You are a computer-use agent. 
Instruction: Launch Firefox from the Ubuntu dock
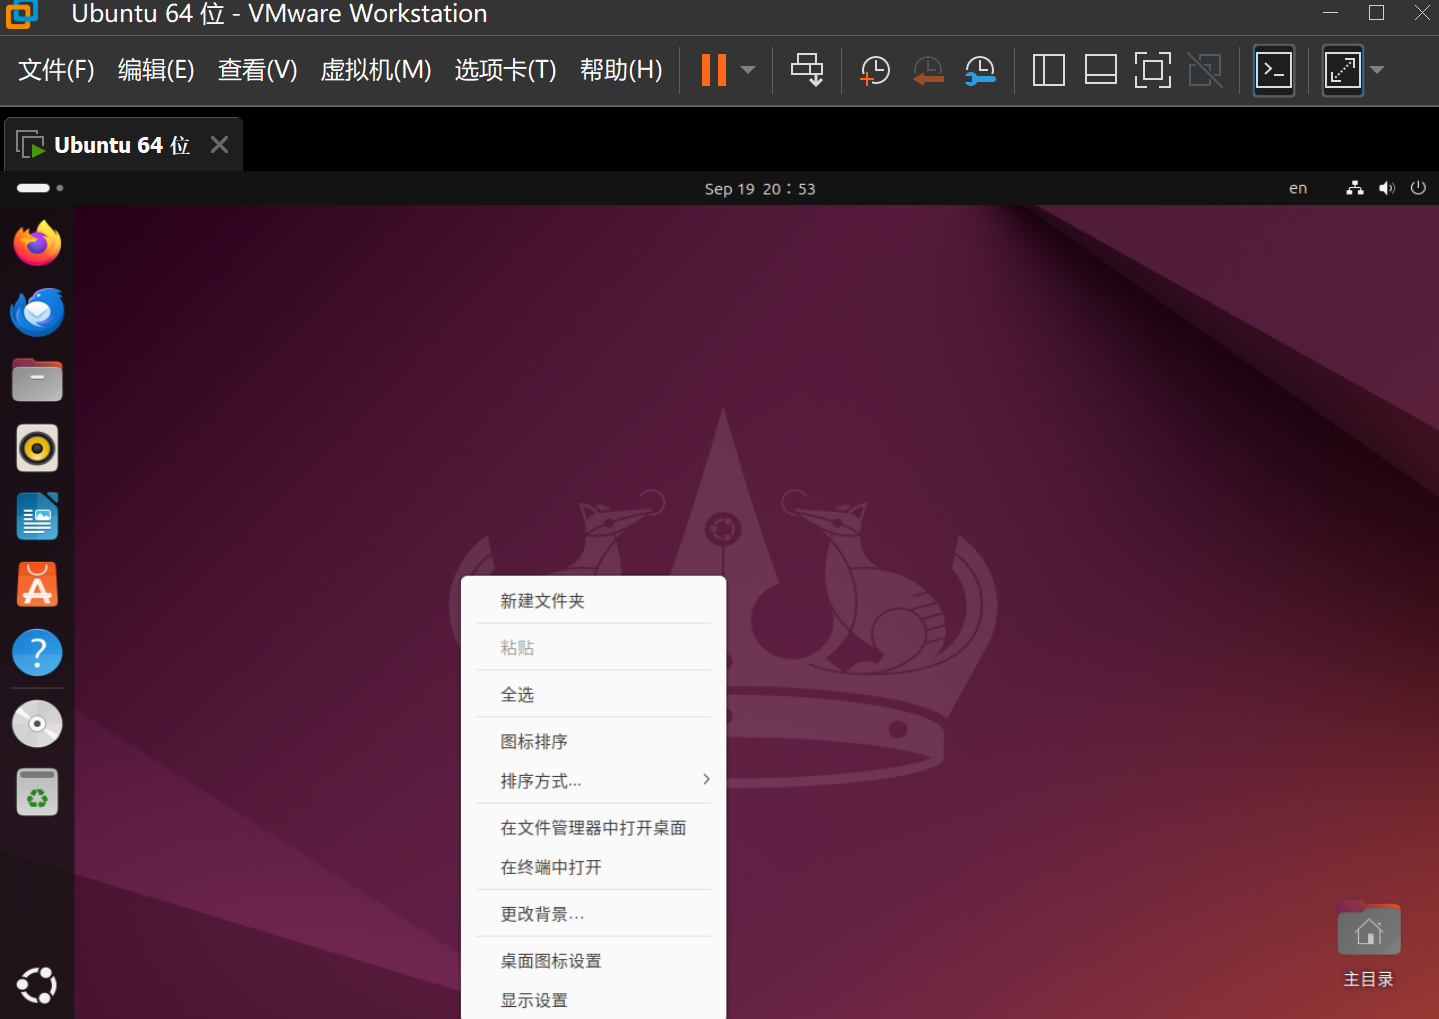click(37, 243)
